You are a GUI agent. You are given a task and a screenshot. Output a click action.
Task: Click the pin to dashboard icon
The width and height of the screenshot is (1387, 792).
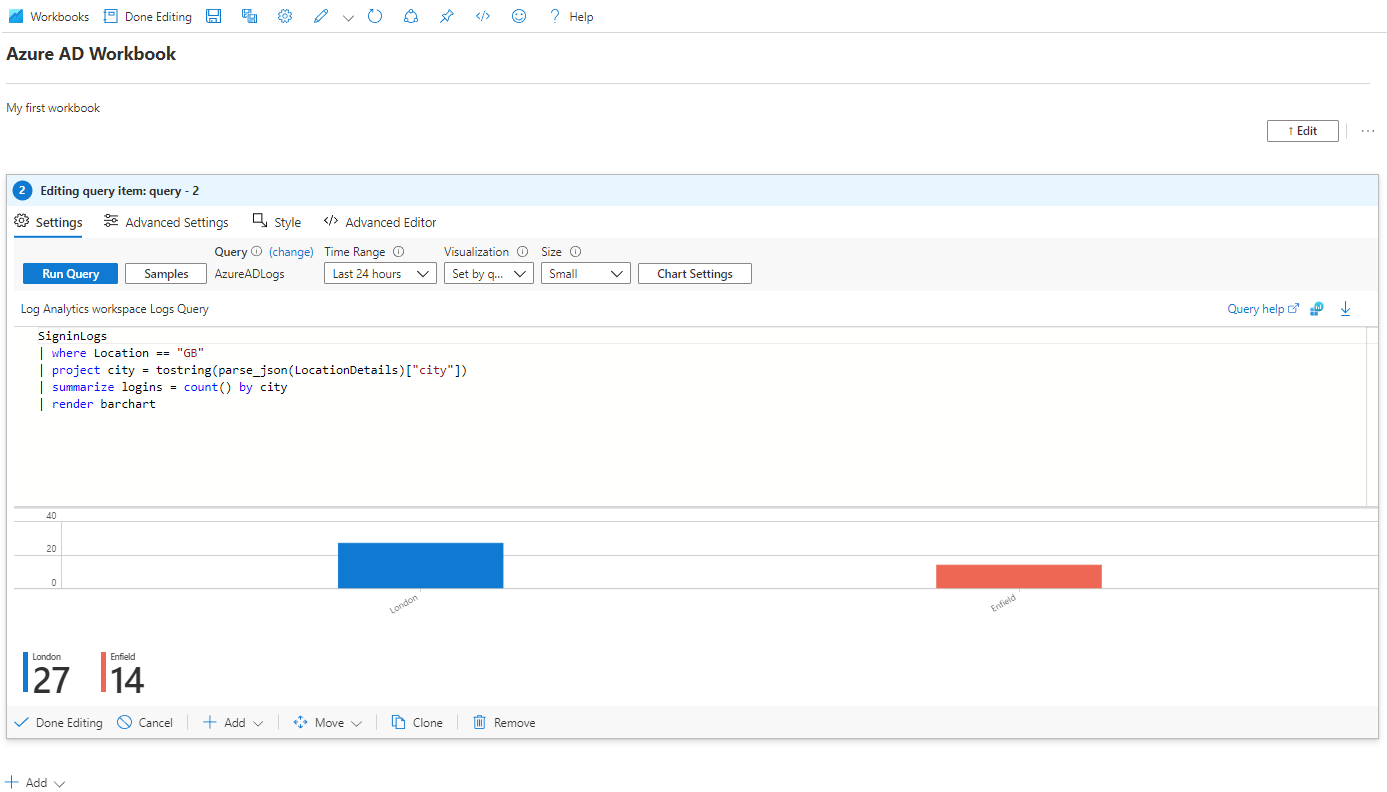447,17
